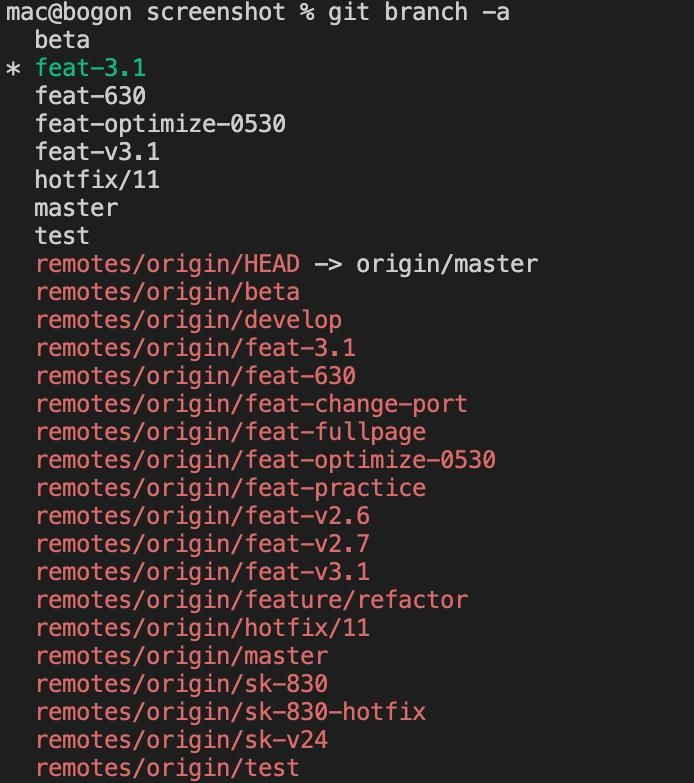Image resolution: width=694 pixels, height=783 pixels.
Task: Click the origin/master pointer after the arrow
Action: [447, 264]
